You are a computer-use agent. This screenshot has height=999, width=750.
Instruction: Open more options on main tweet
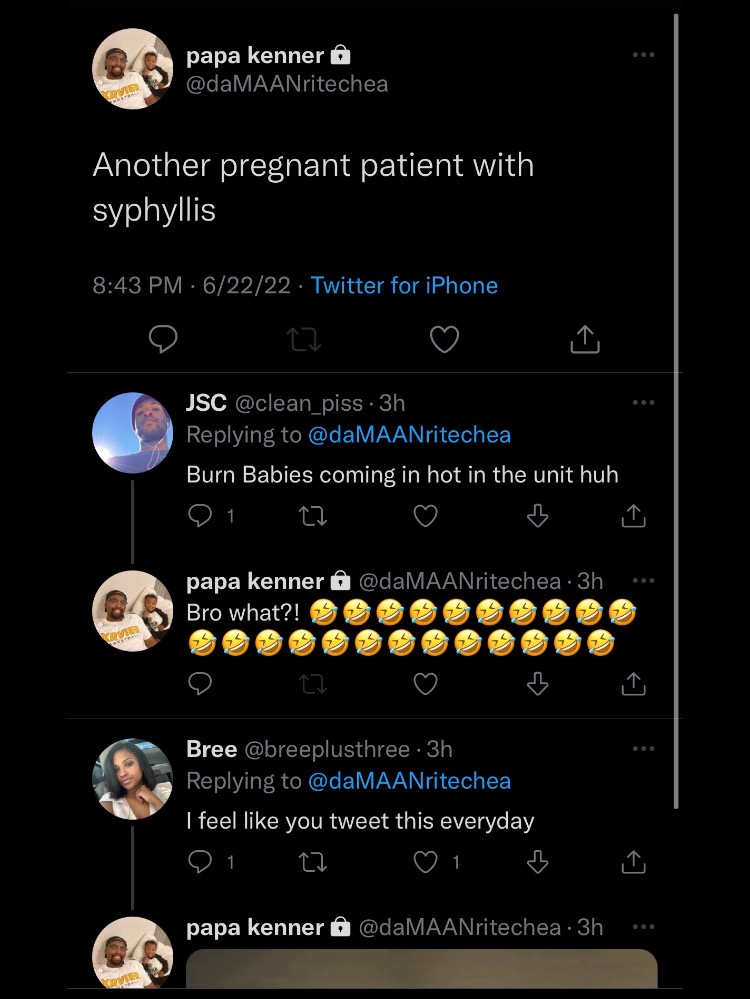tap(643, 55)
